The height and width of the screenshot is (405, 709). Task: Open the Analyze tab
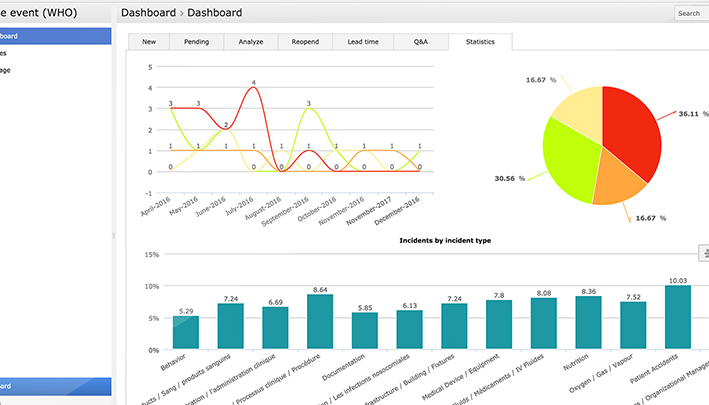(251, 42)
